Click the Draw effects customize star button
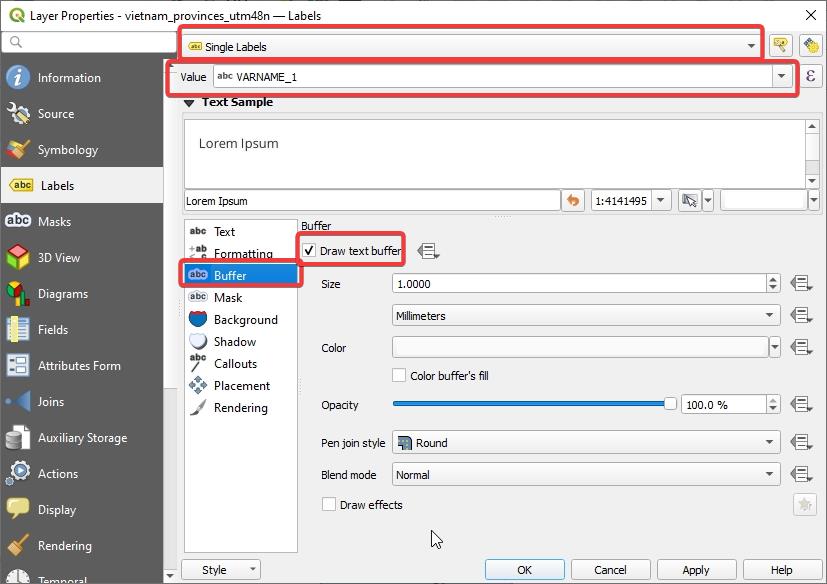 [x=804, y=505]
